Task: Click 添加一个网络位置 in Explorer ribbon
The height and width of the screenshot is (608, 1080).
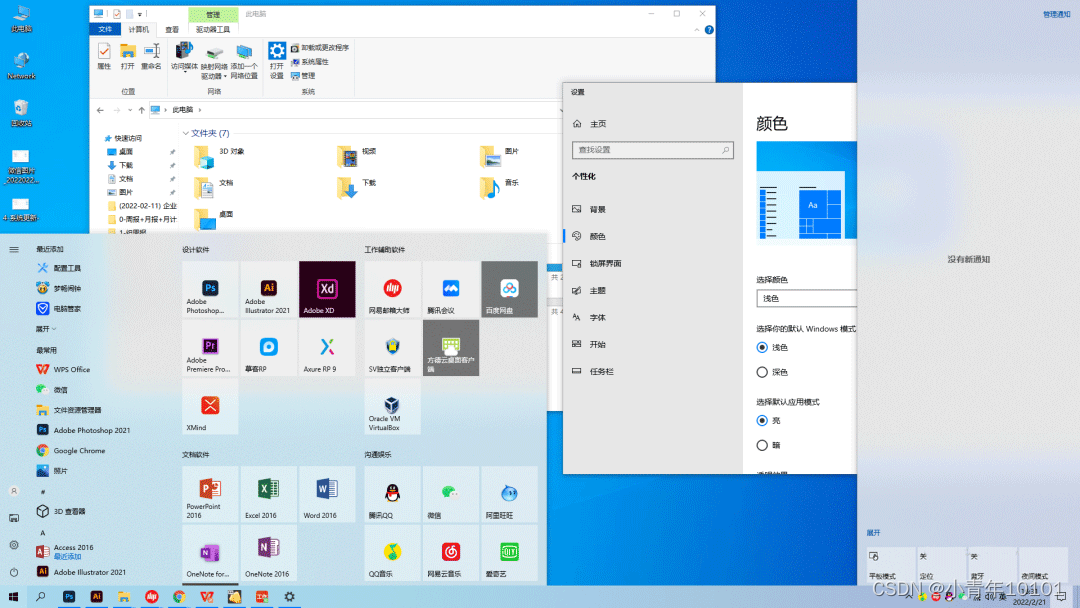Action: [x=244, y=61]
